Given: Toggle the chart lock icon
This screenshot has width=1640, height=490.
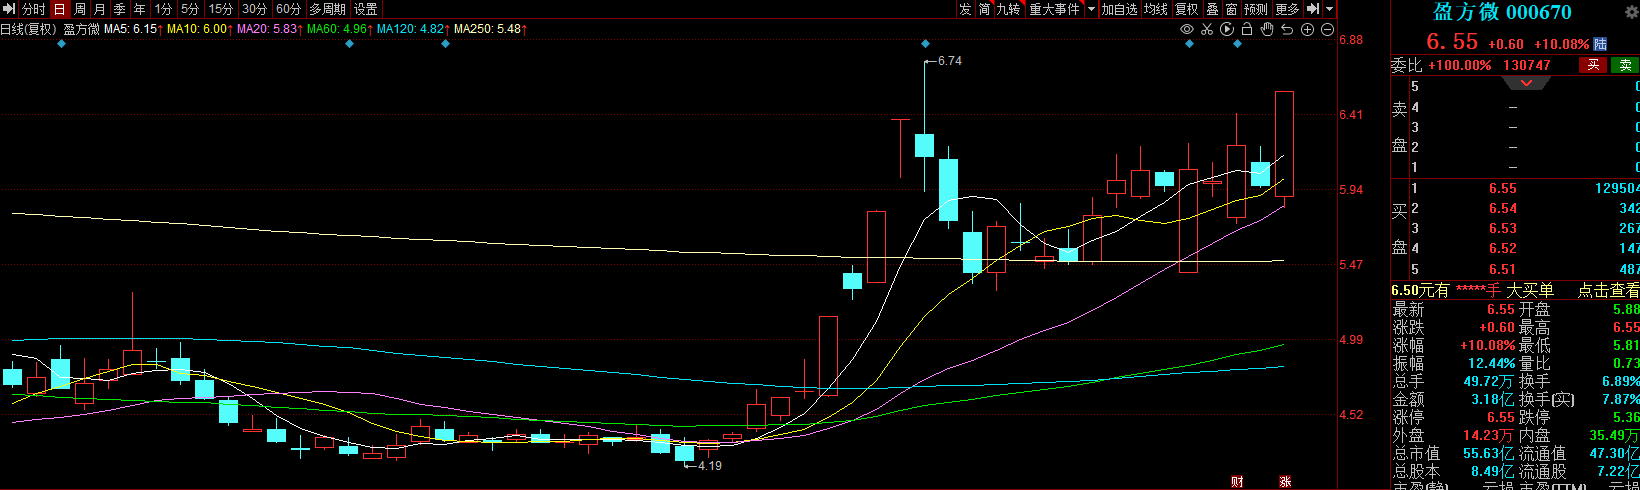Looking at the screenshot, I should [1247, 30].
